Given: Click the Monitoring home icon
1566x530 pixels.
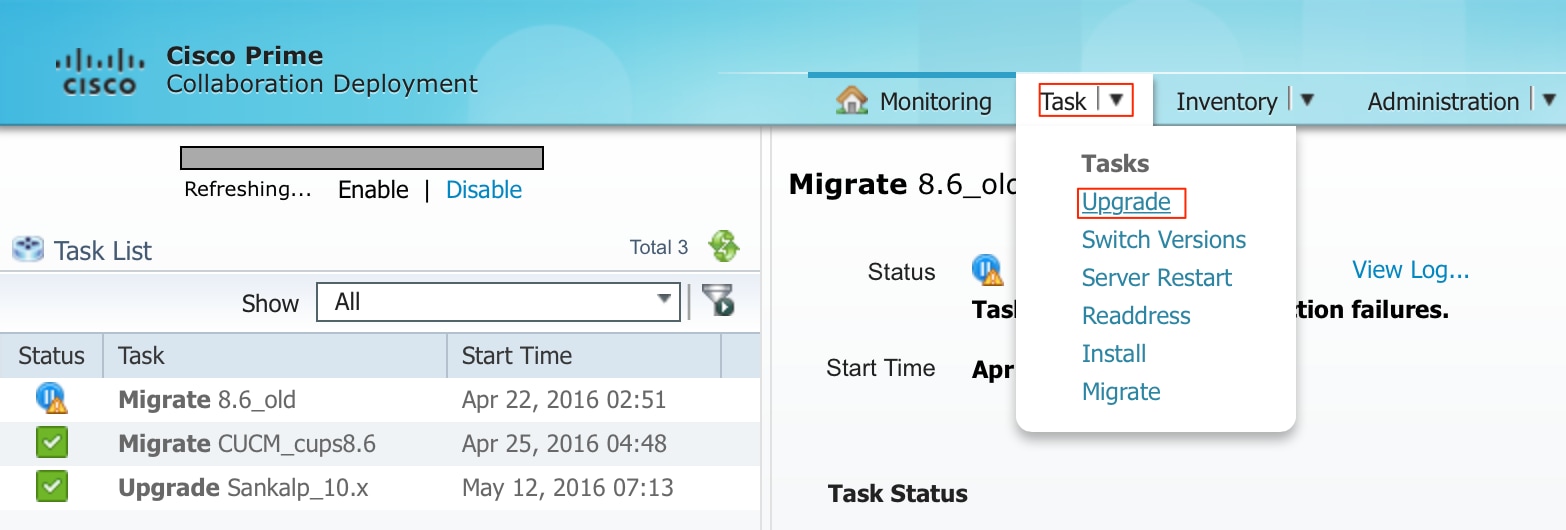Looking at the screenshot, I should click(851, 100).
